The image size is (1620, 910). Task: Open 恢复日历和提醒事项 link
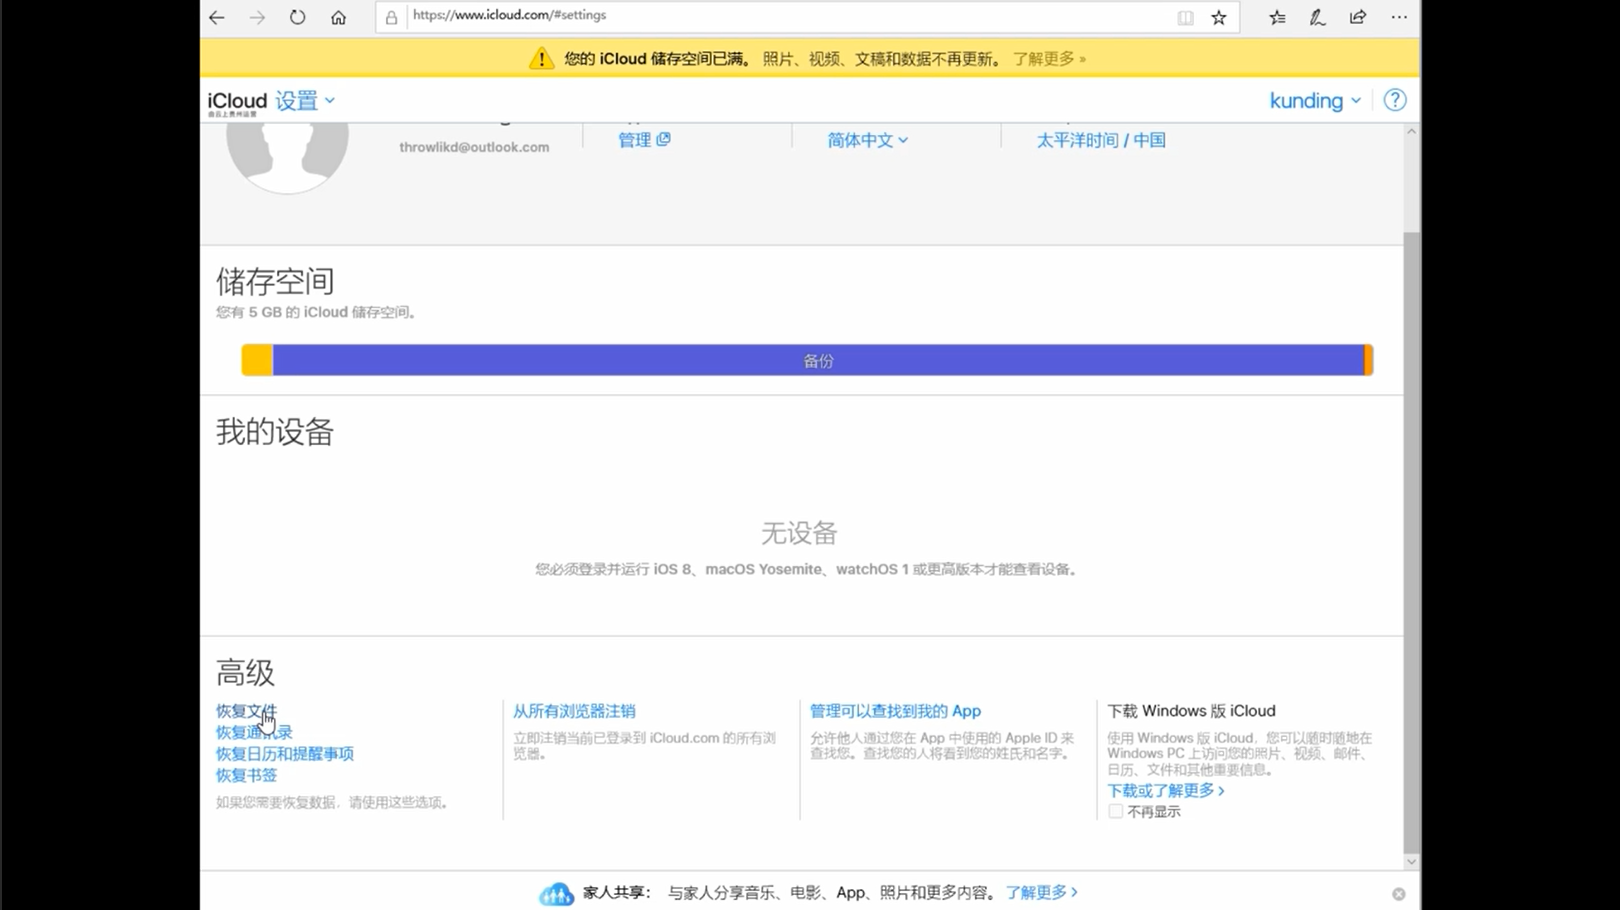[x=285, y=754]
